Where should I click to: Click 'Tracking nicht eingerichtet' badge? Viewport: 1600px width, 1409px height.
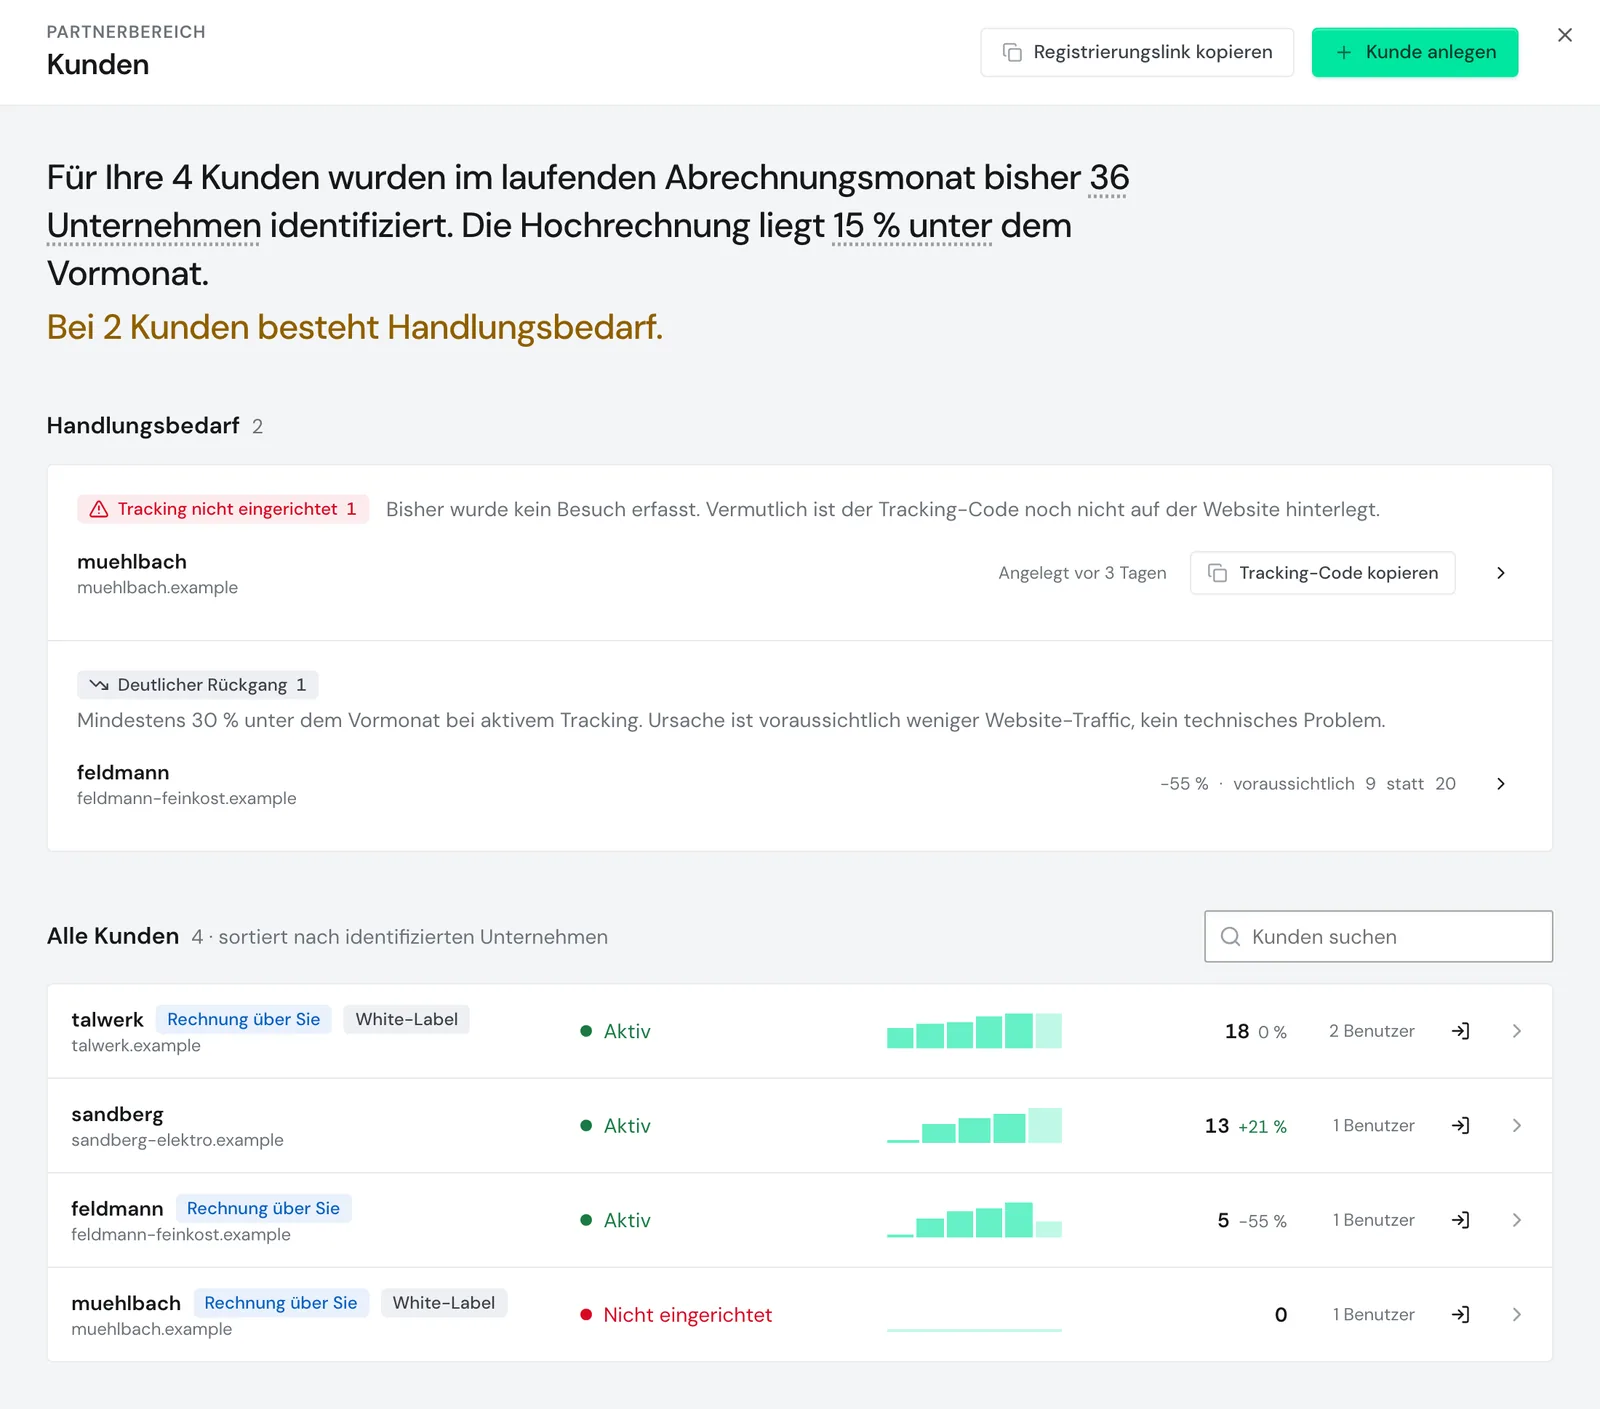coord(223,509)
